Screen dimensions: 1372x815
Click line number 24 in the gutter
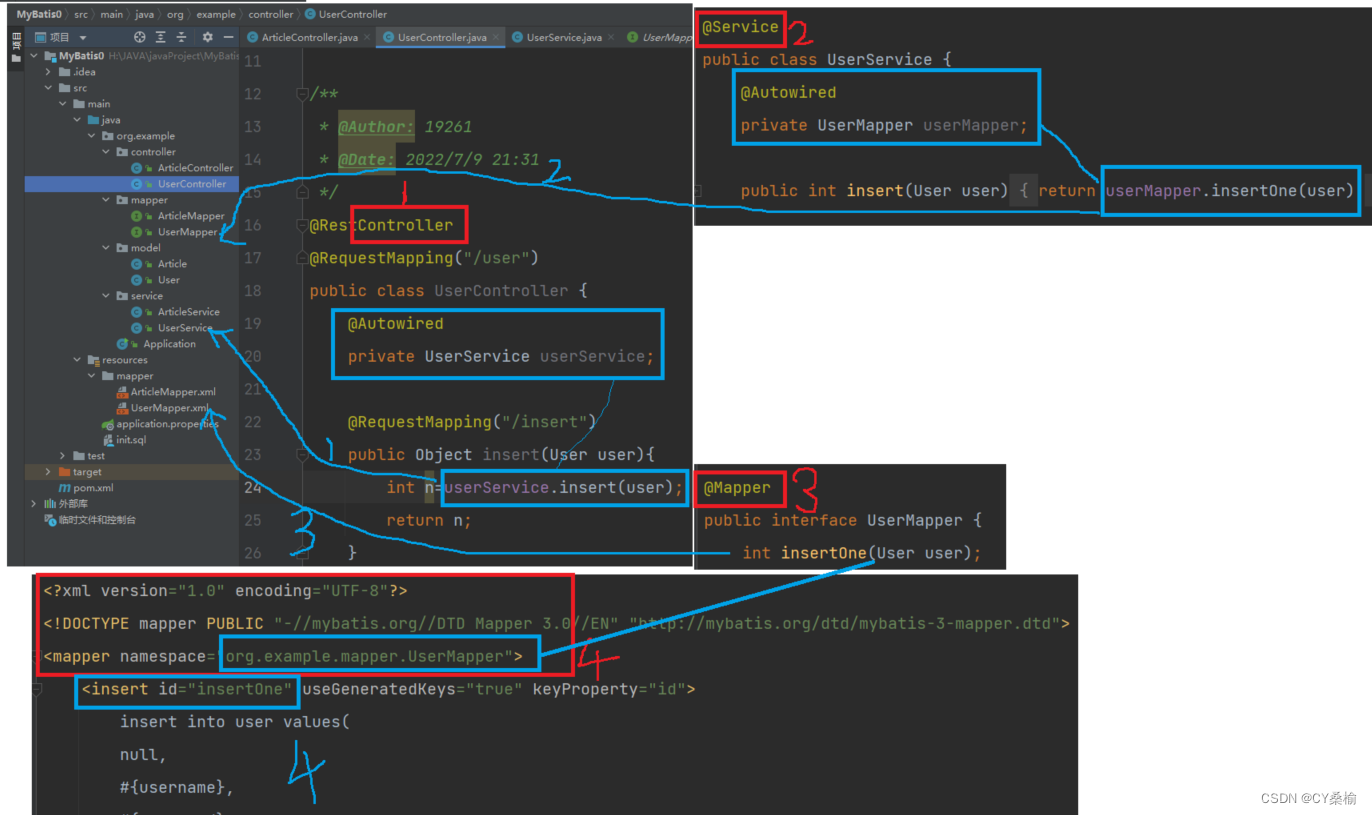252,488
